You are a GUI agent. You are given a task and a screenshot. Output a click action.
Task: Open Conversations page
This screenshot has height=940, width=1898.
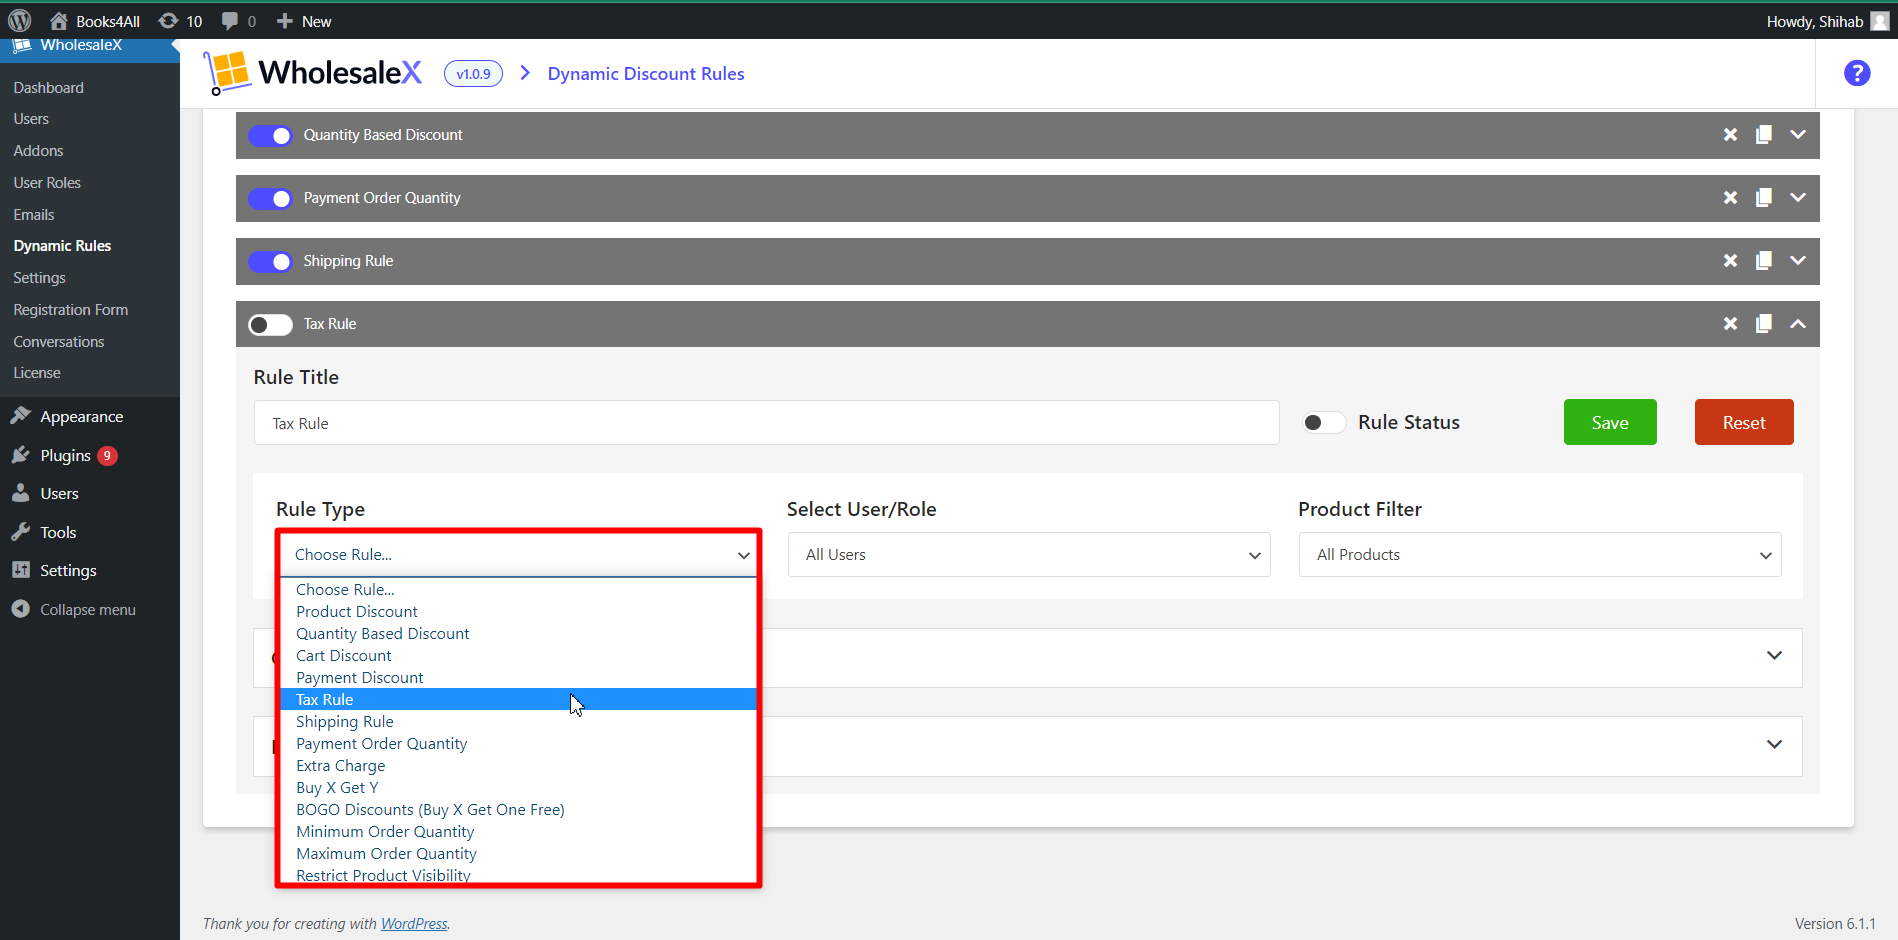click(59, 342)
